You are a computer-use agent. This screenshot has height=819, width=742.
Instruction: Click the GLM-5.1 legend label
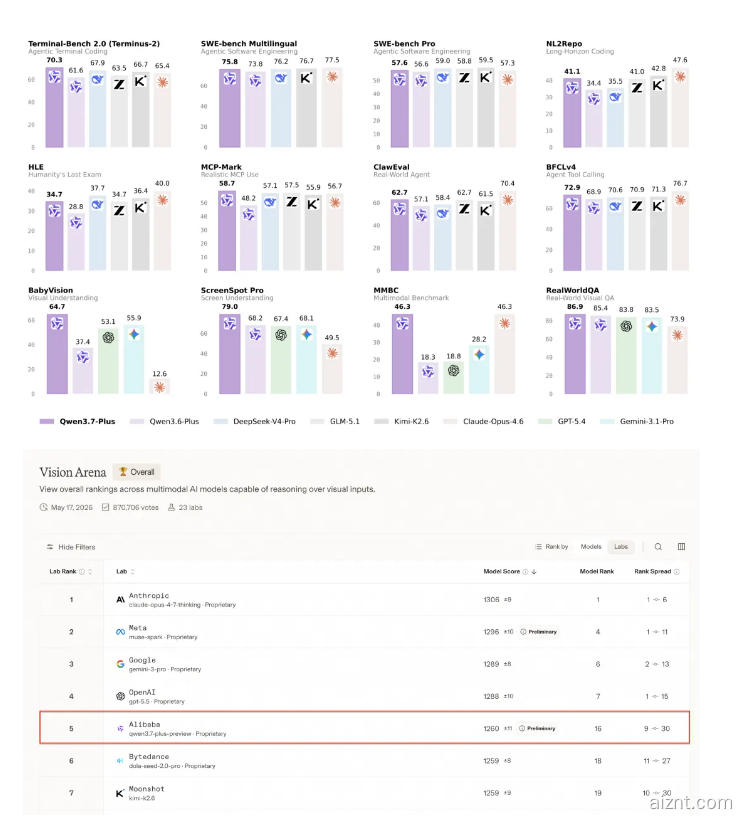pyautogui.click(x=345, y=422)
